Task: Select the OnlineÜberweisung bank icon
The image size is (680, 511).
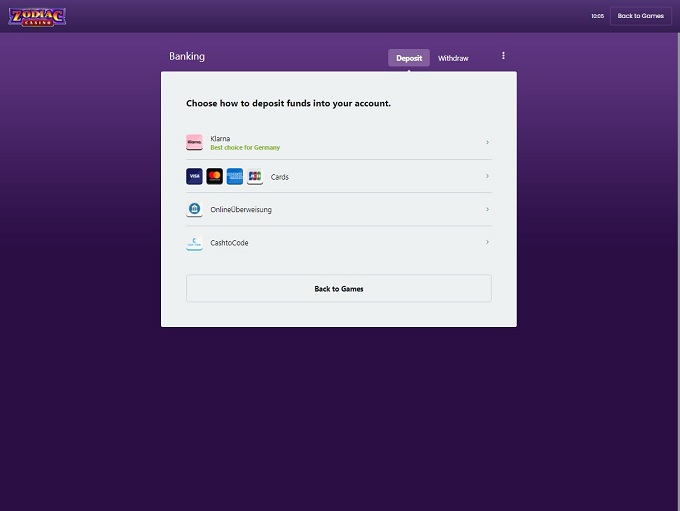Action: [x=194, y=210]
